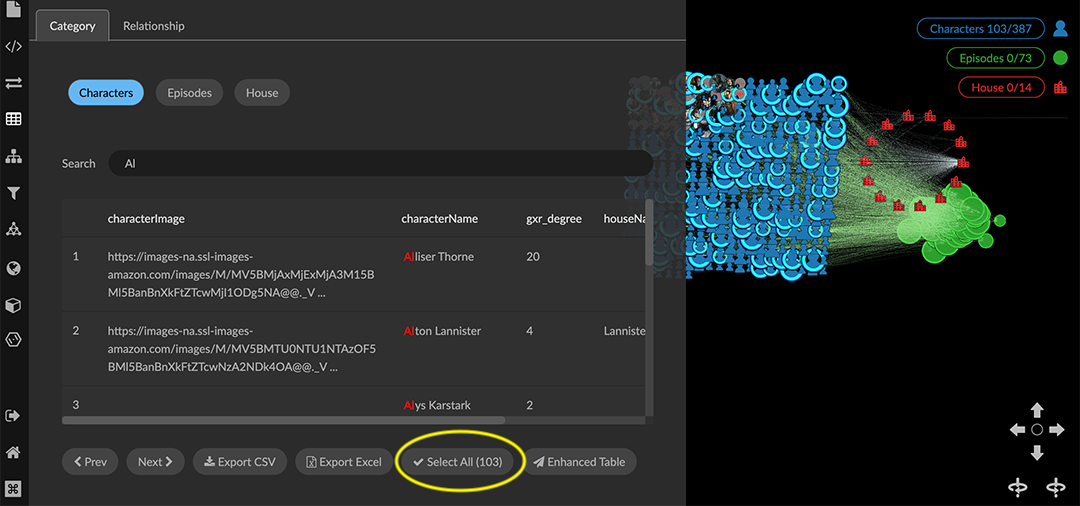Click row 2 image URL cell
Image resolution: width=1080 pixels, height=506 pixels.
242,349
